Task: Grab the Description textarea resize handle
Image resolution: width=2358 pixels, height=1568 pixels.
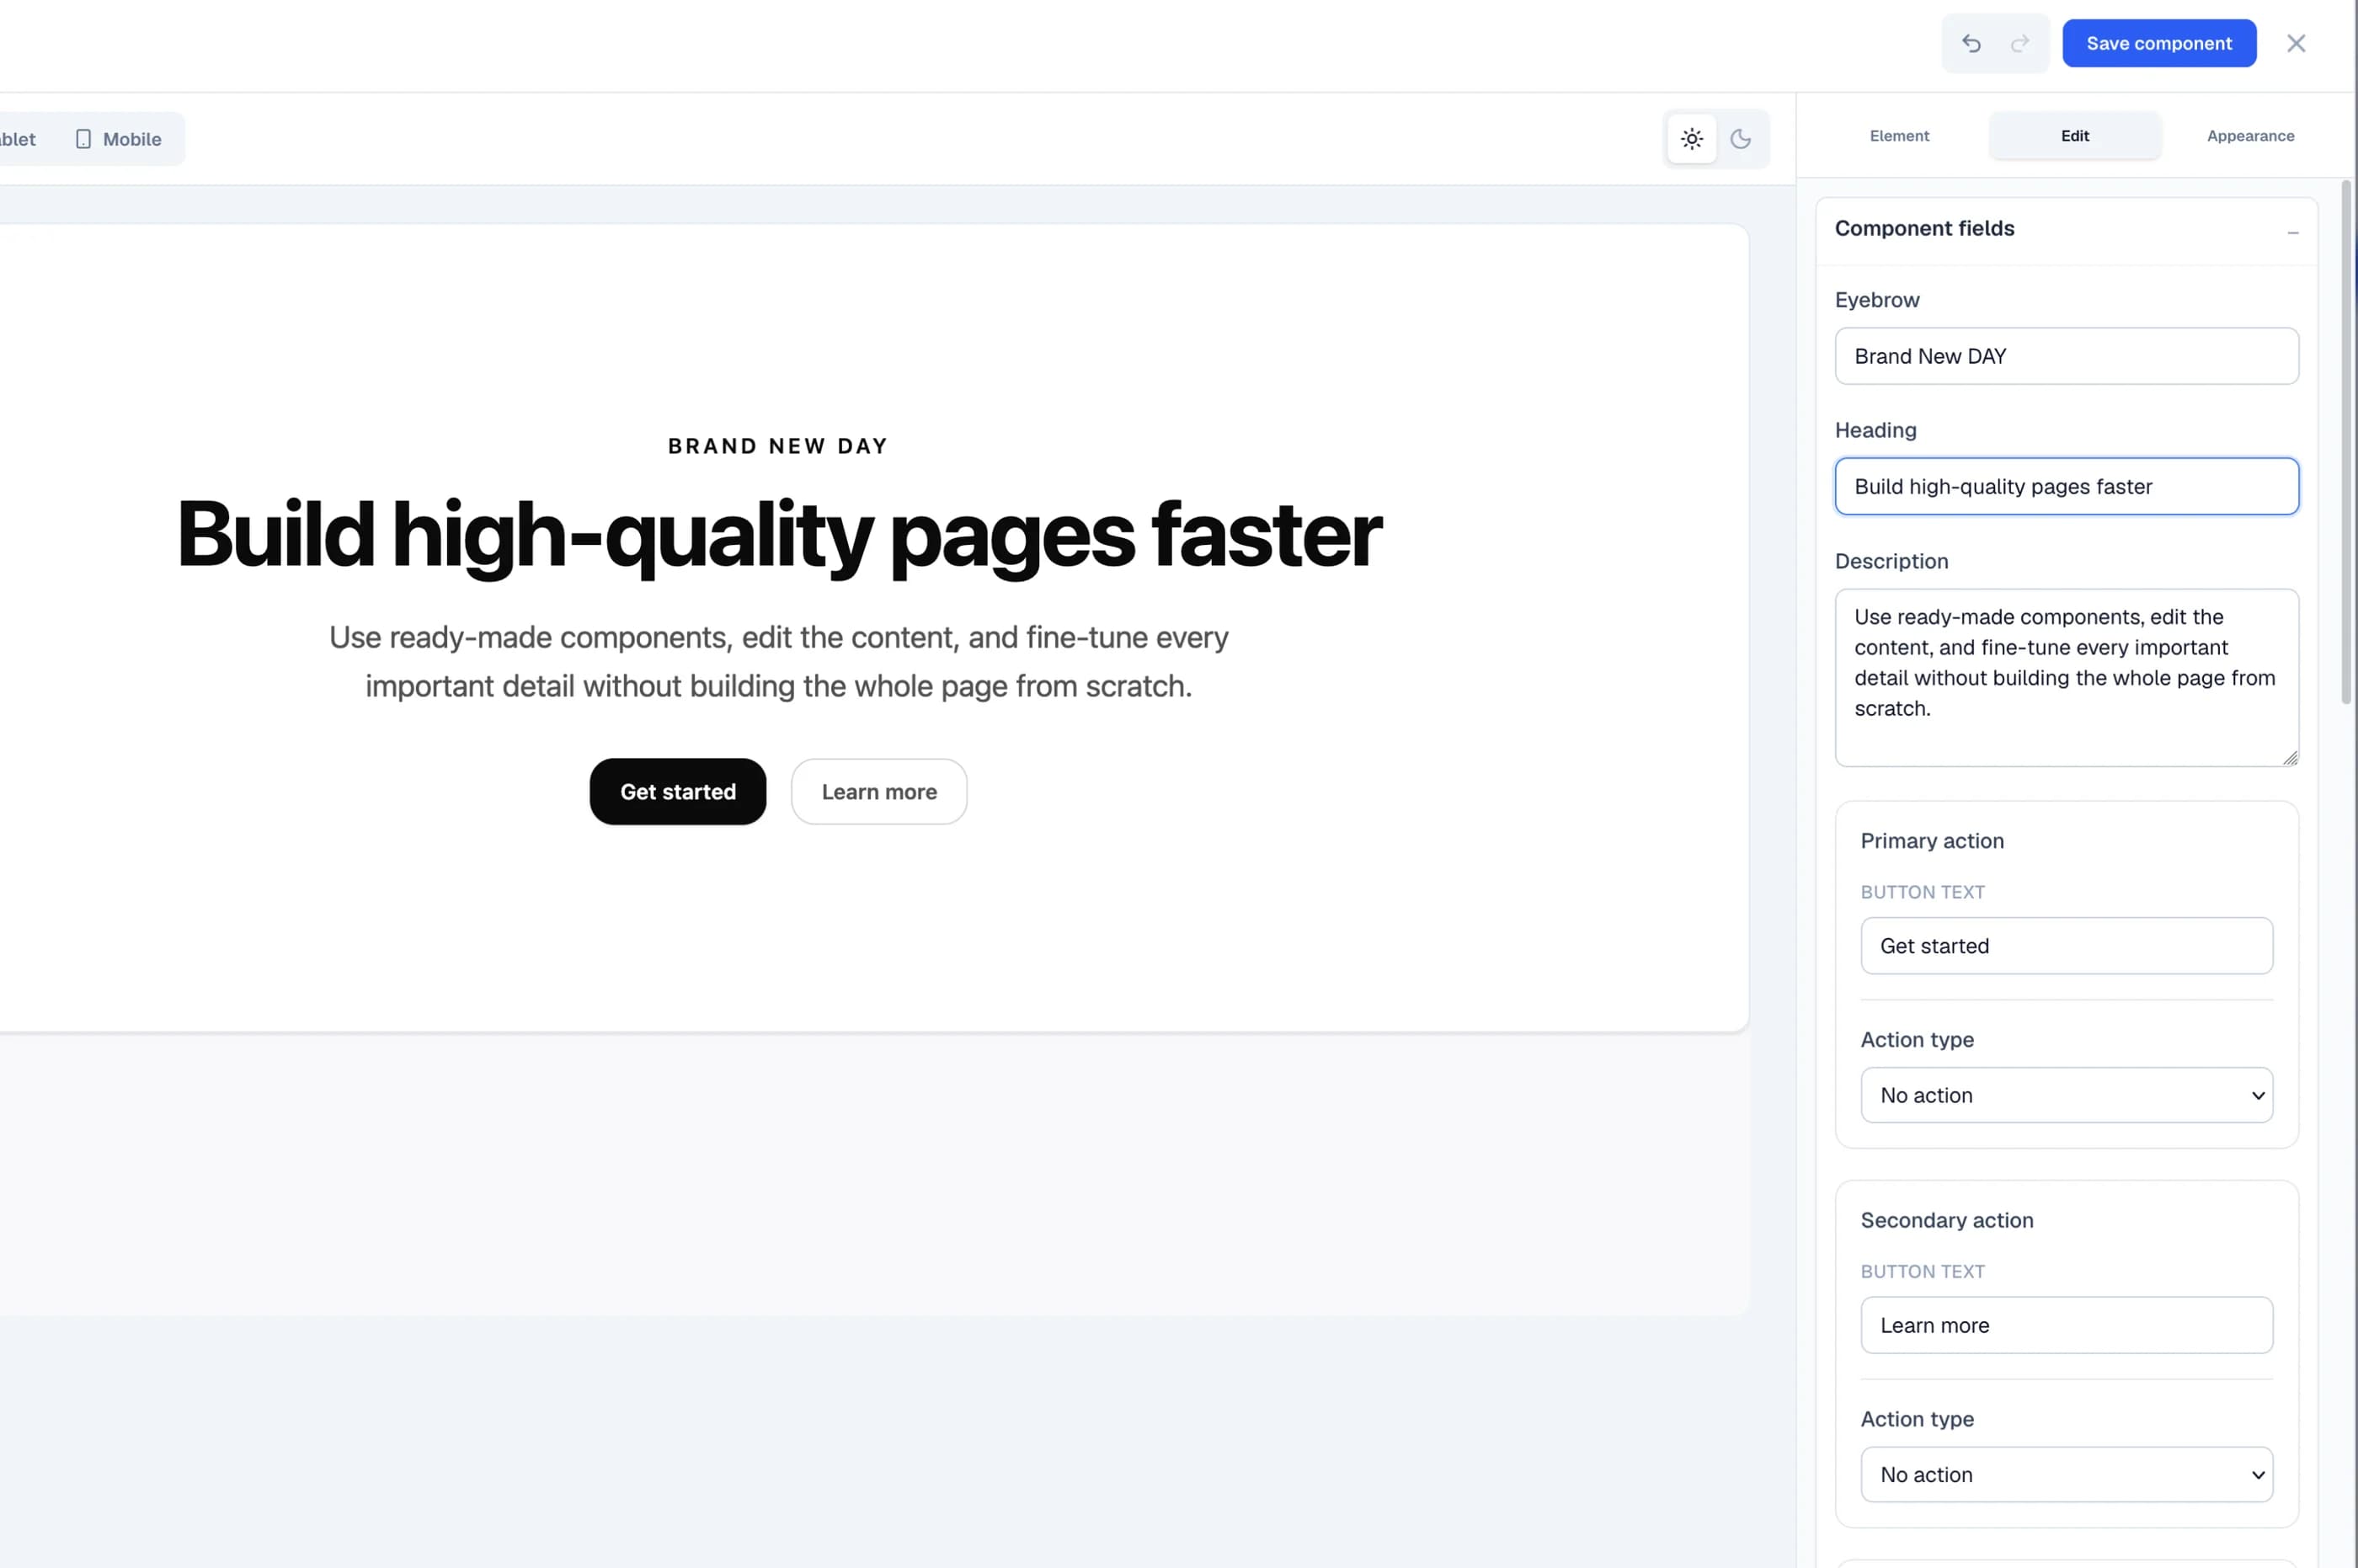Action: click(2290, 758)
